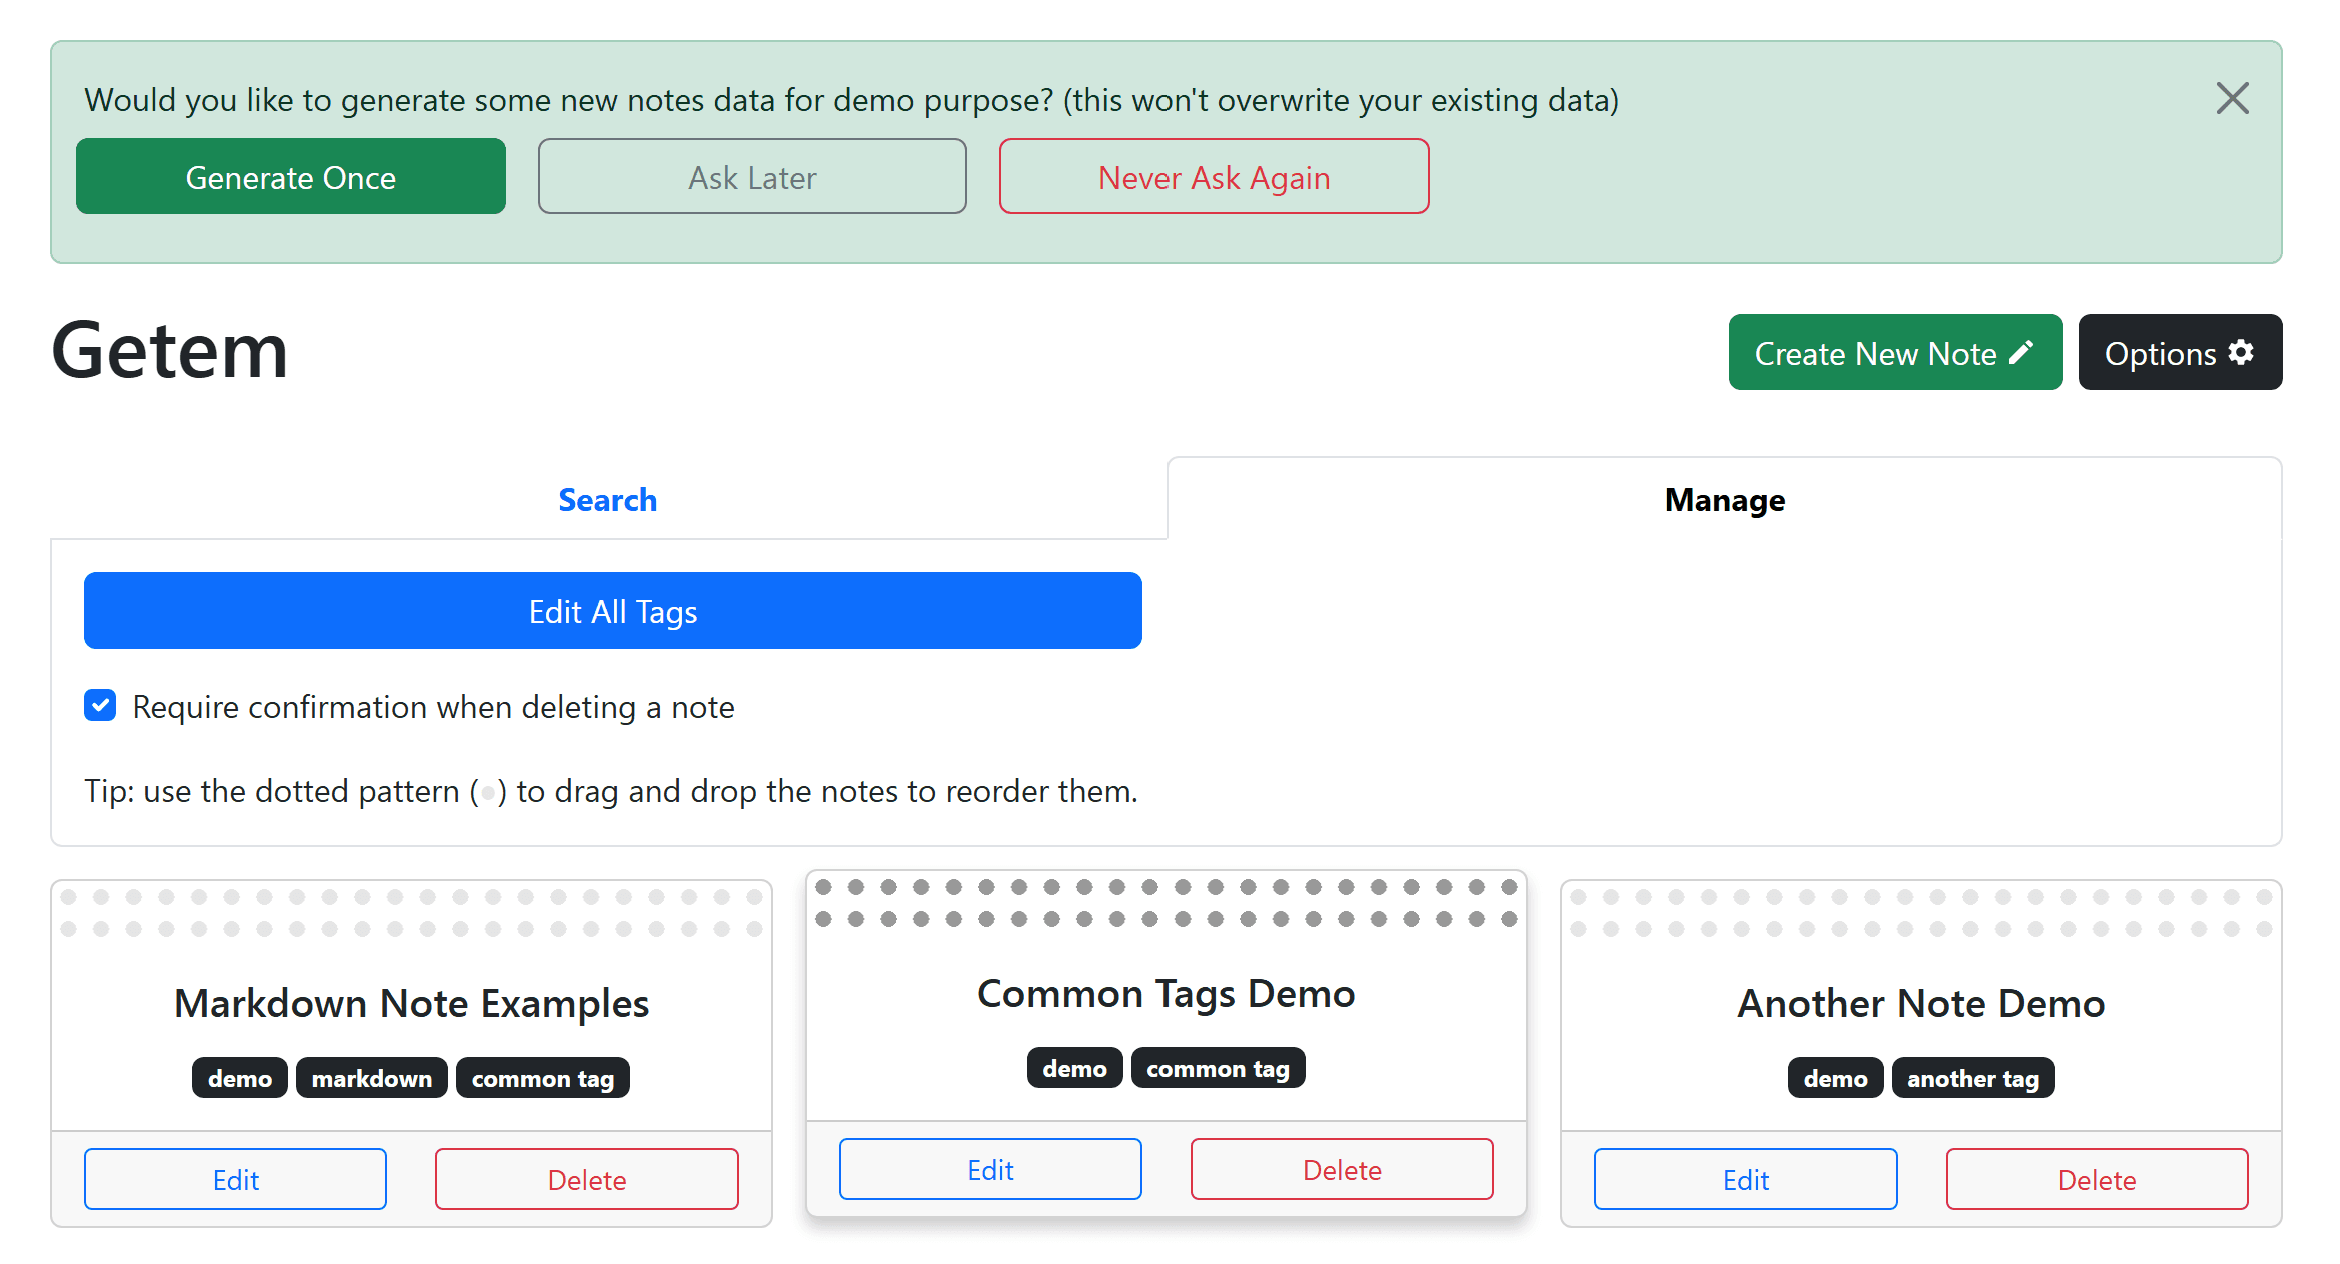
Task: Click the markdown tag on Markdown Note Examples
Action: coord(371,1077)
